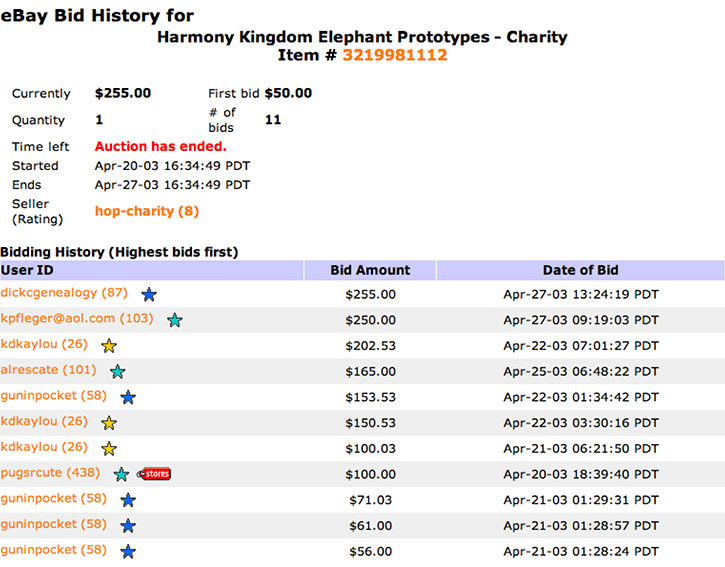
Task: Click the teal star next to alrescate (101)
Action: (118, 371)
